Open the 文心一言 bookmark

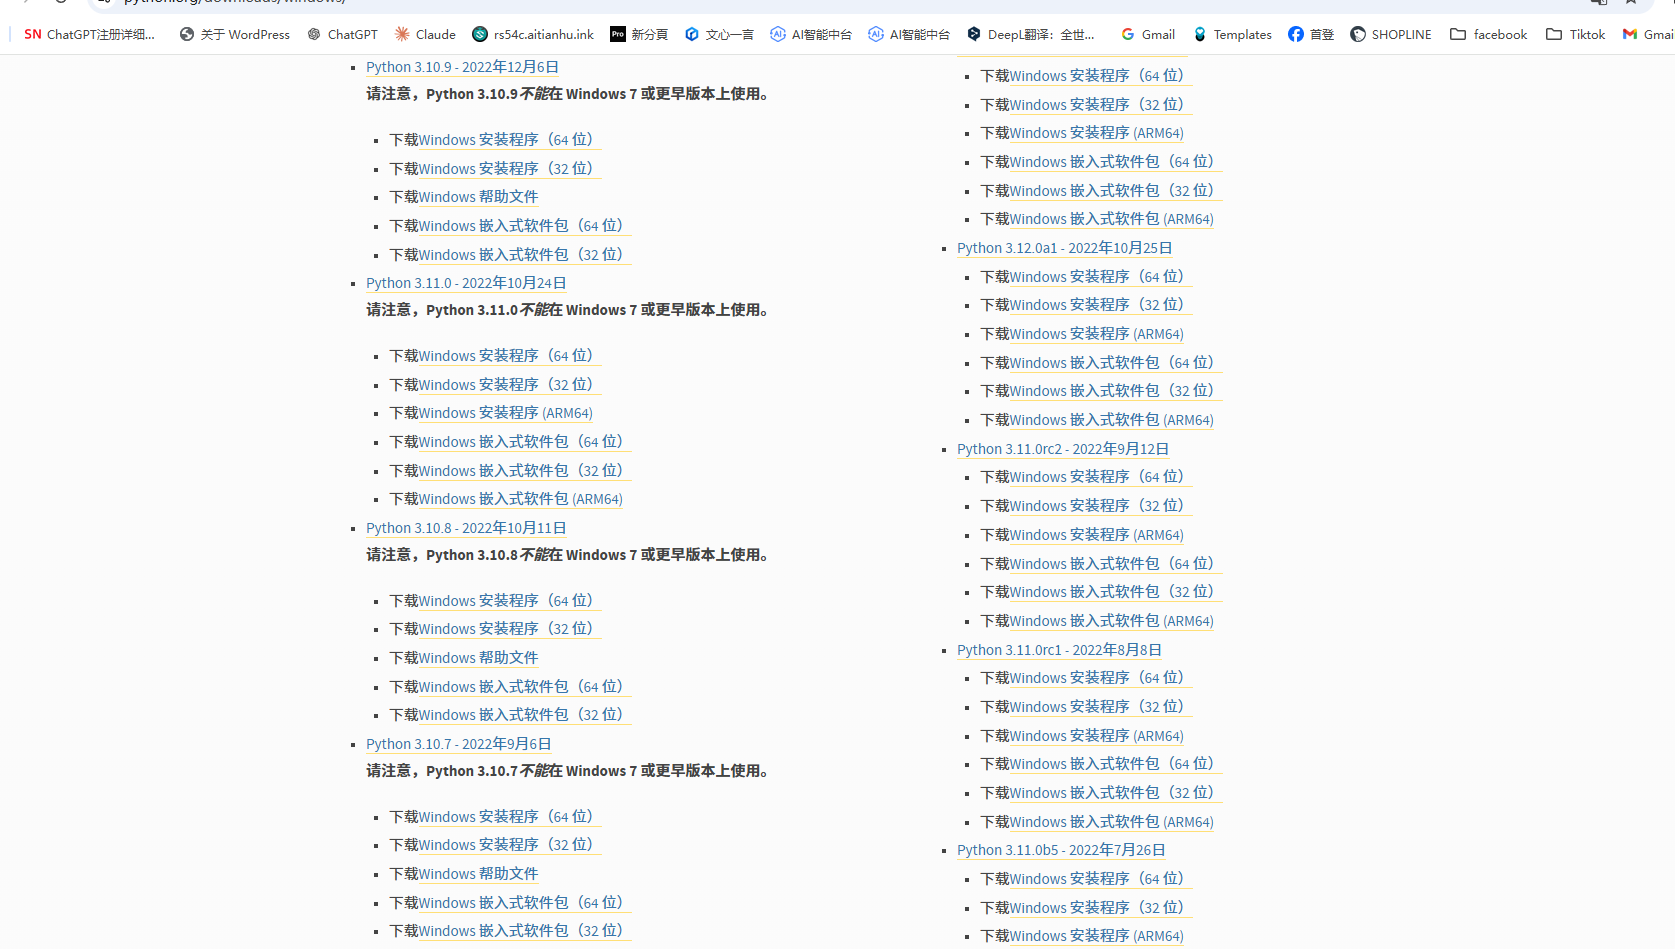(719, 34)
